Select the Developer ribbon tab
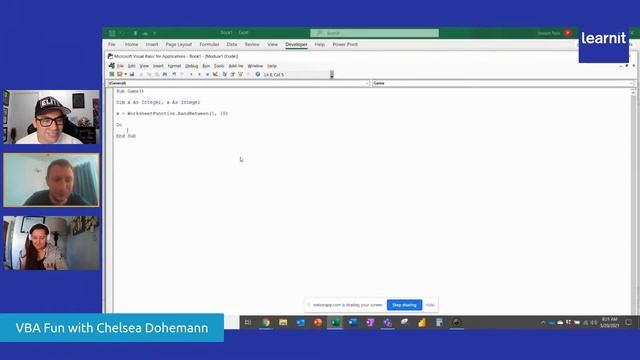640x360 pixels. point(296,44)
